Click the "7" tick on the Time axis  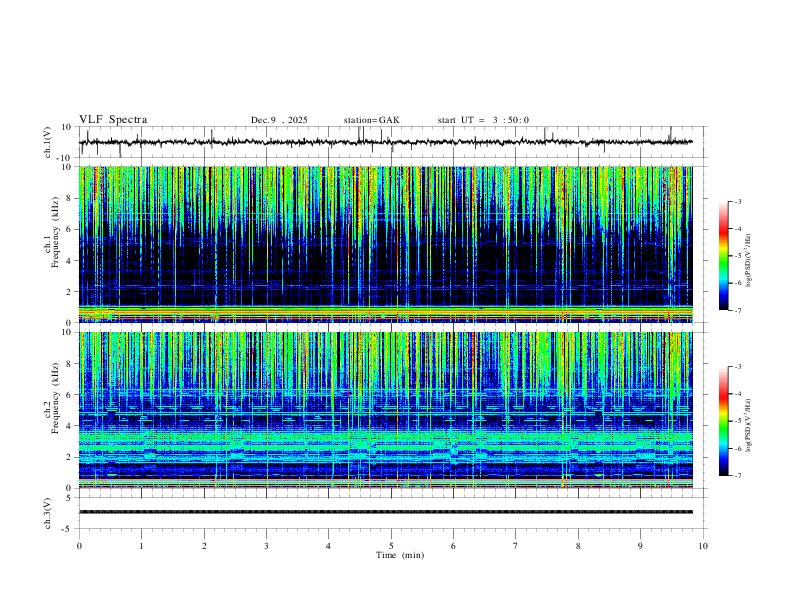pyautogui.click(x=516, y=546)
